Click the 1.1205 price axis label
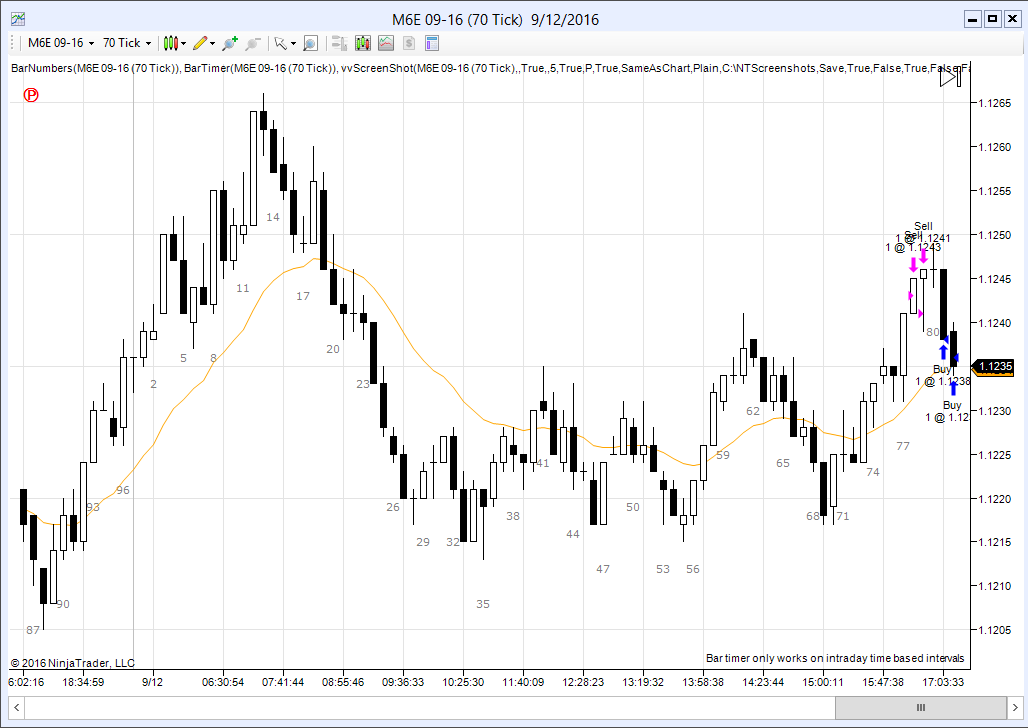Viewport: 1028px width, 728px height. [x=995, y=630]
